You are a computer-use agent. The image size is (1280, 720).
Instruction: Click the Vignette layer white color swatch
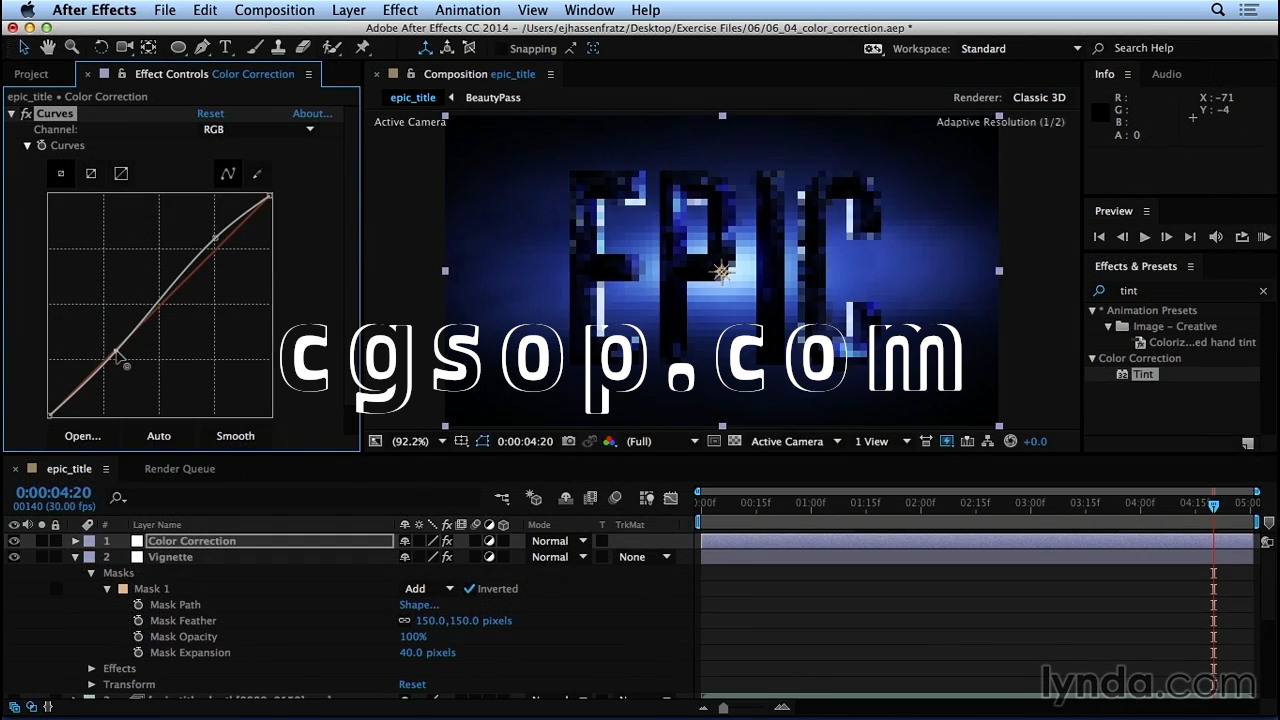137,557
